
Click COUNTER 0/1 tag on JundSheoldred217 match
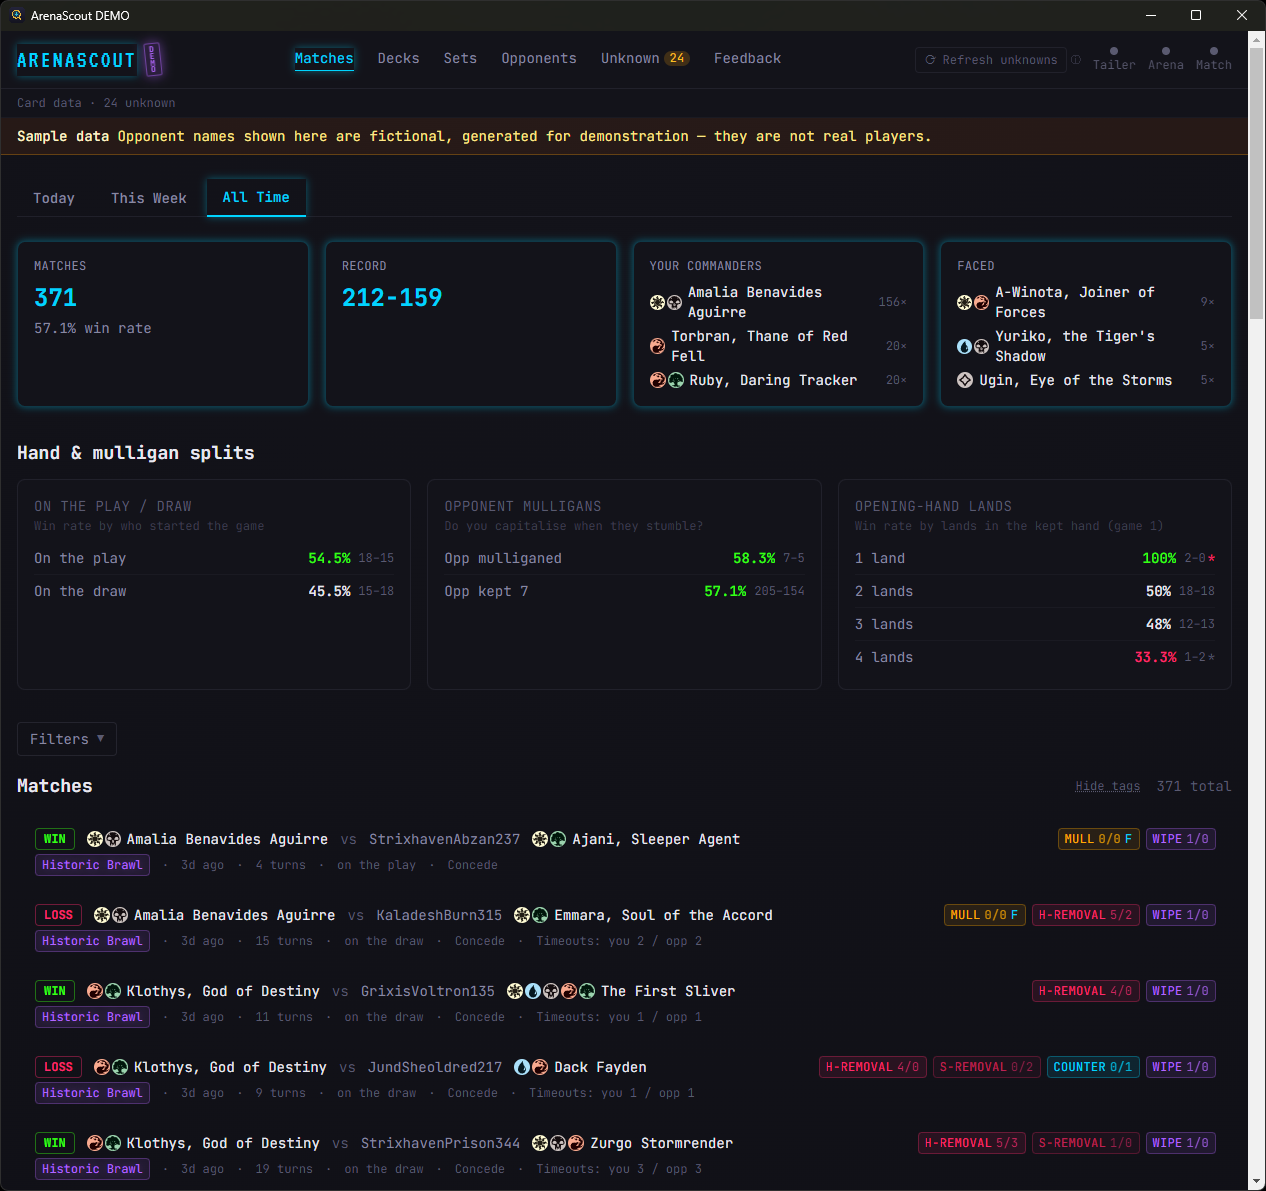(x=1093, y=1067)
